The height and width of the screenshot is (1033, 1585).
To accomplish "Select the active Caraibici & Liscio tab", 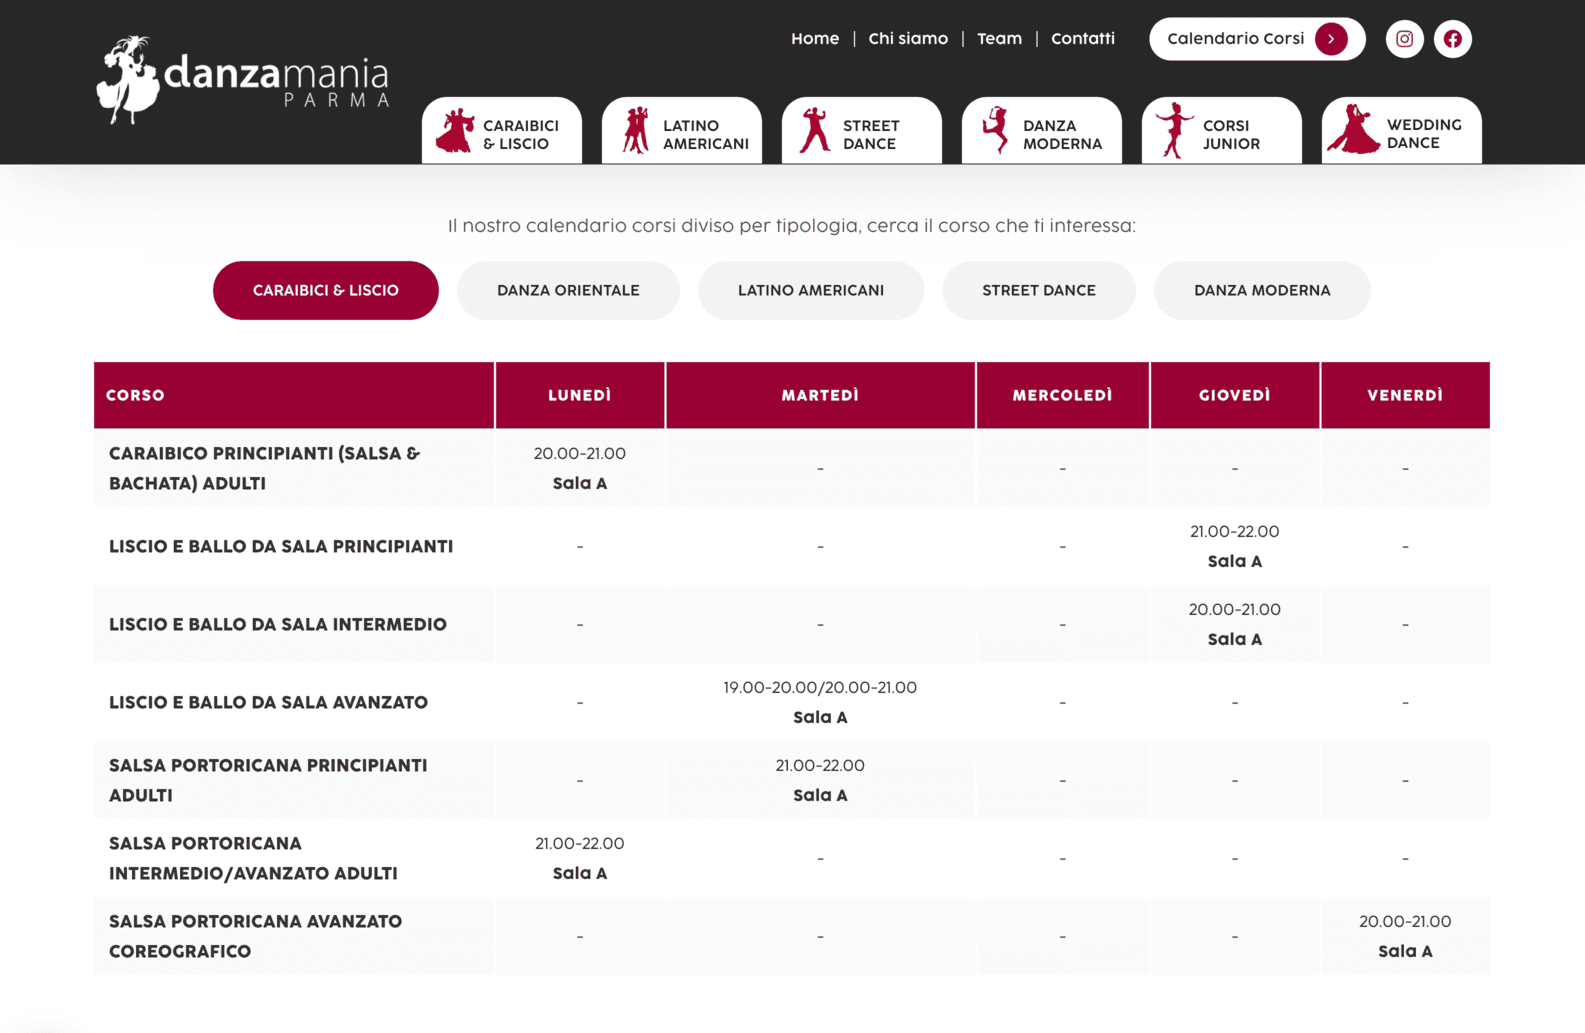I will point(325,290).
